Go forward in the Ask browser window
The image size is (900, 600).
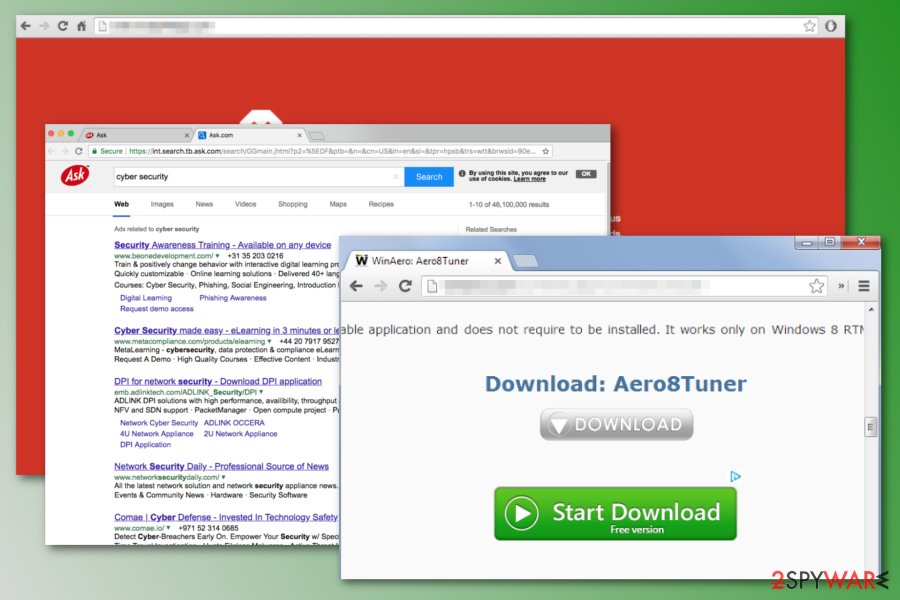pyautogui.click(x=64, y=151)
